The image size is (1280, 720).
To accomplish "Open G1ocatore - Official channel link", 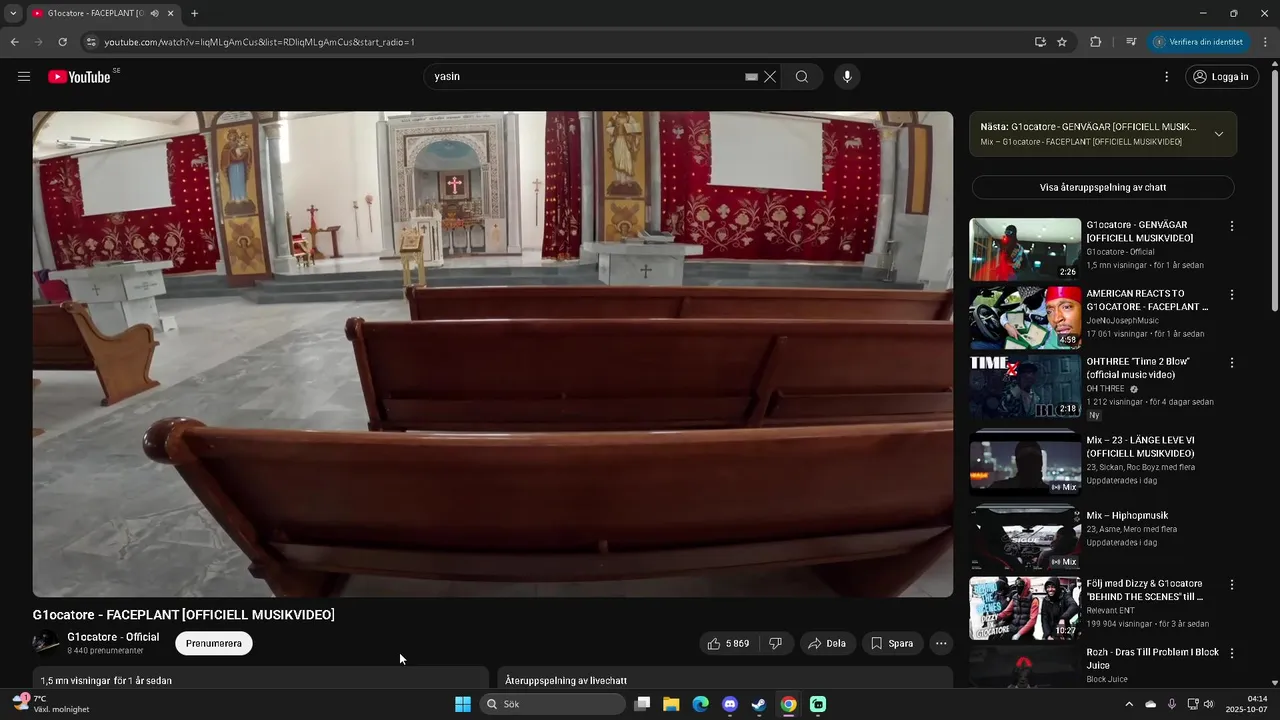I will click(113, 637).
